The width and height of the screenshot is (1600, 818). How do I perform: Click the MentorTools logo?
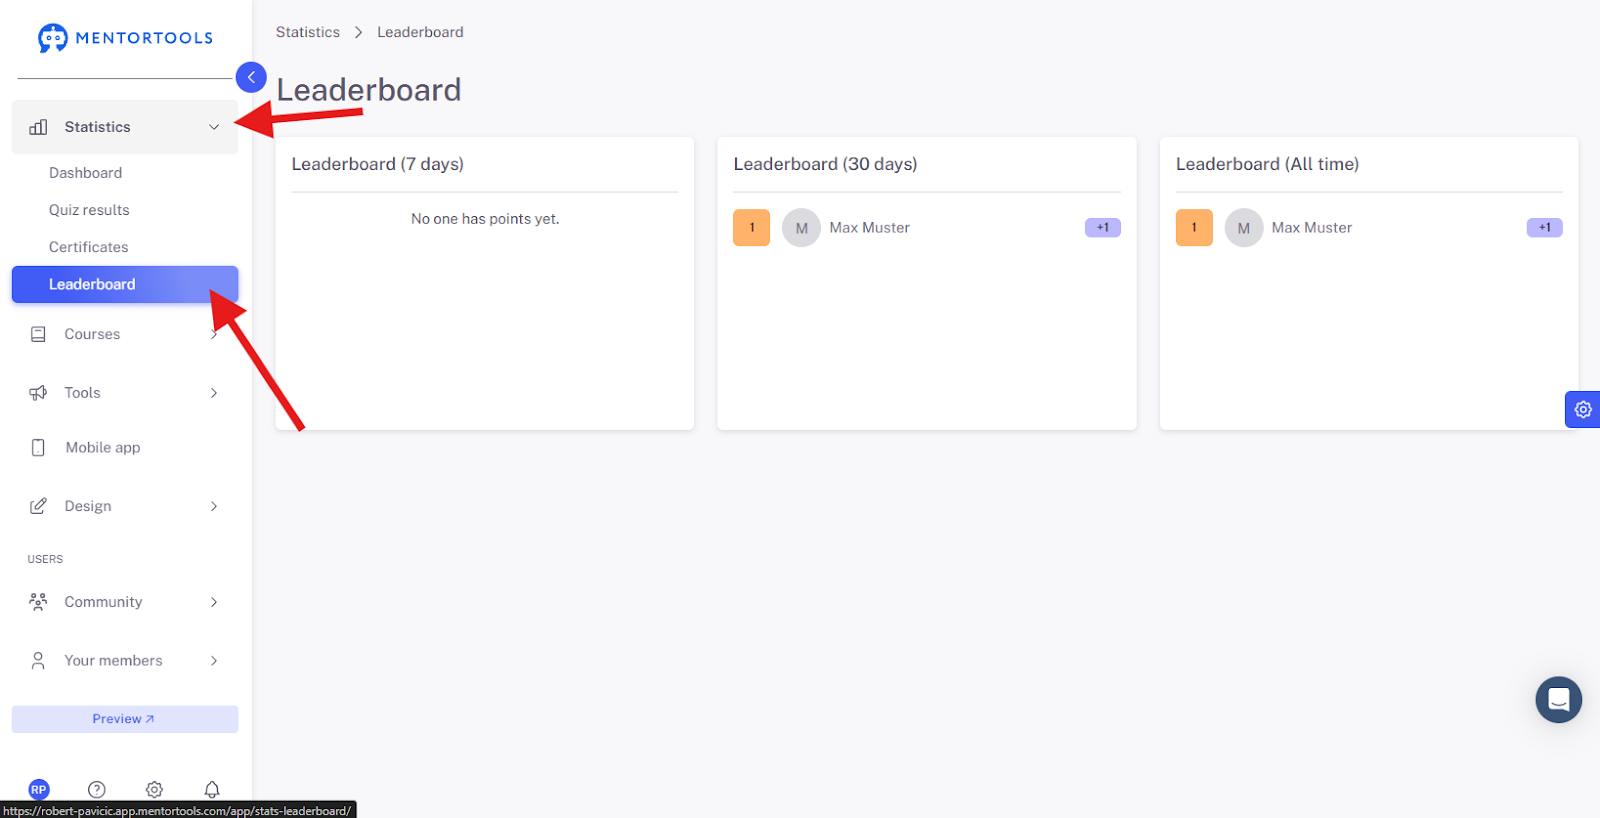coord(125,38)
